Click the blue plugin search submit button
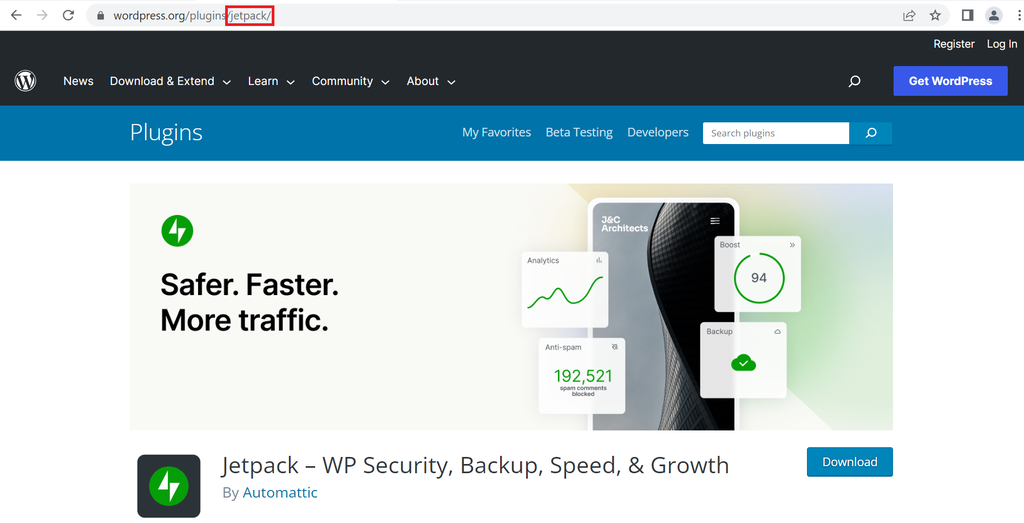 (871, 133)
